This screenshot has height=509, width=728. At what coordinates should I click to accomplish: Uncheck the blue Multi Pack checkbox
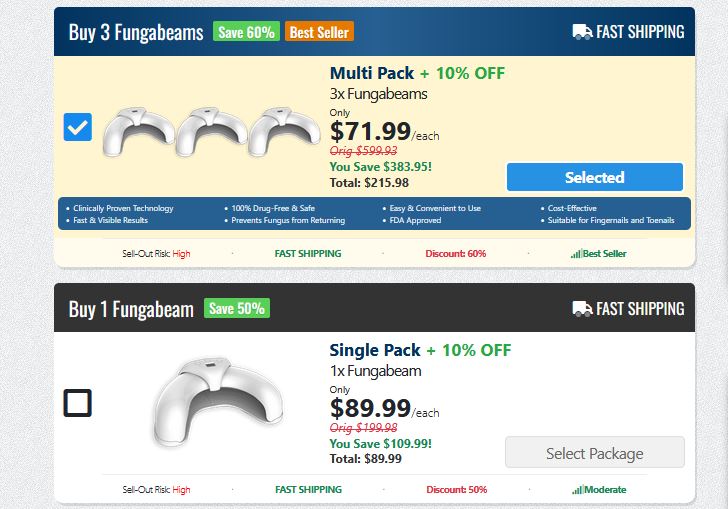[x=78, y=127]
